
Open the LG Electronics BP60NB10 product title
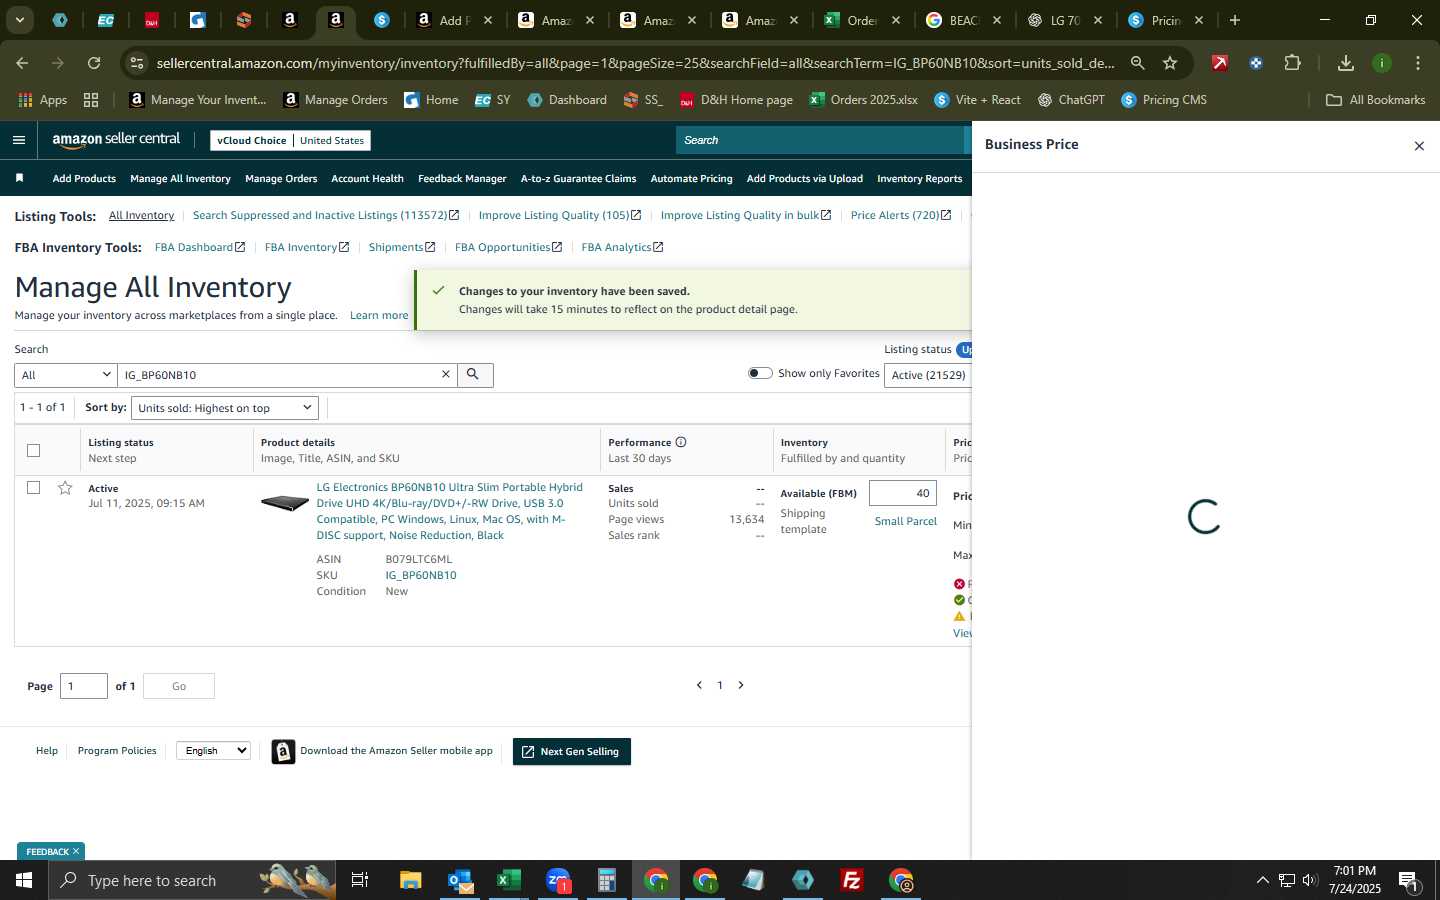(x=449, y=511)
